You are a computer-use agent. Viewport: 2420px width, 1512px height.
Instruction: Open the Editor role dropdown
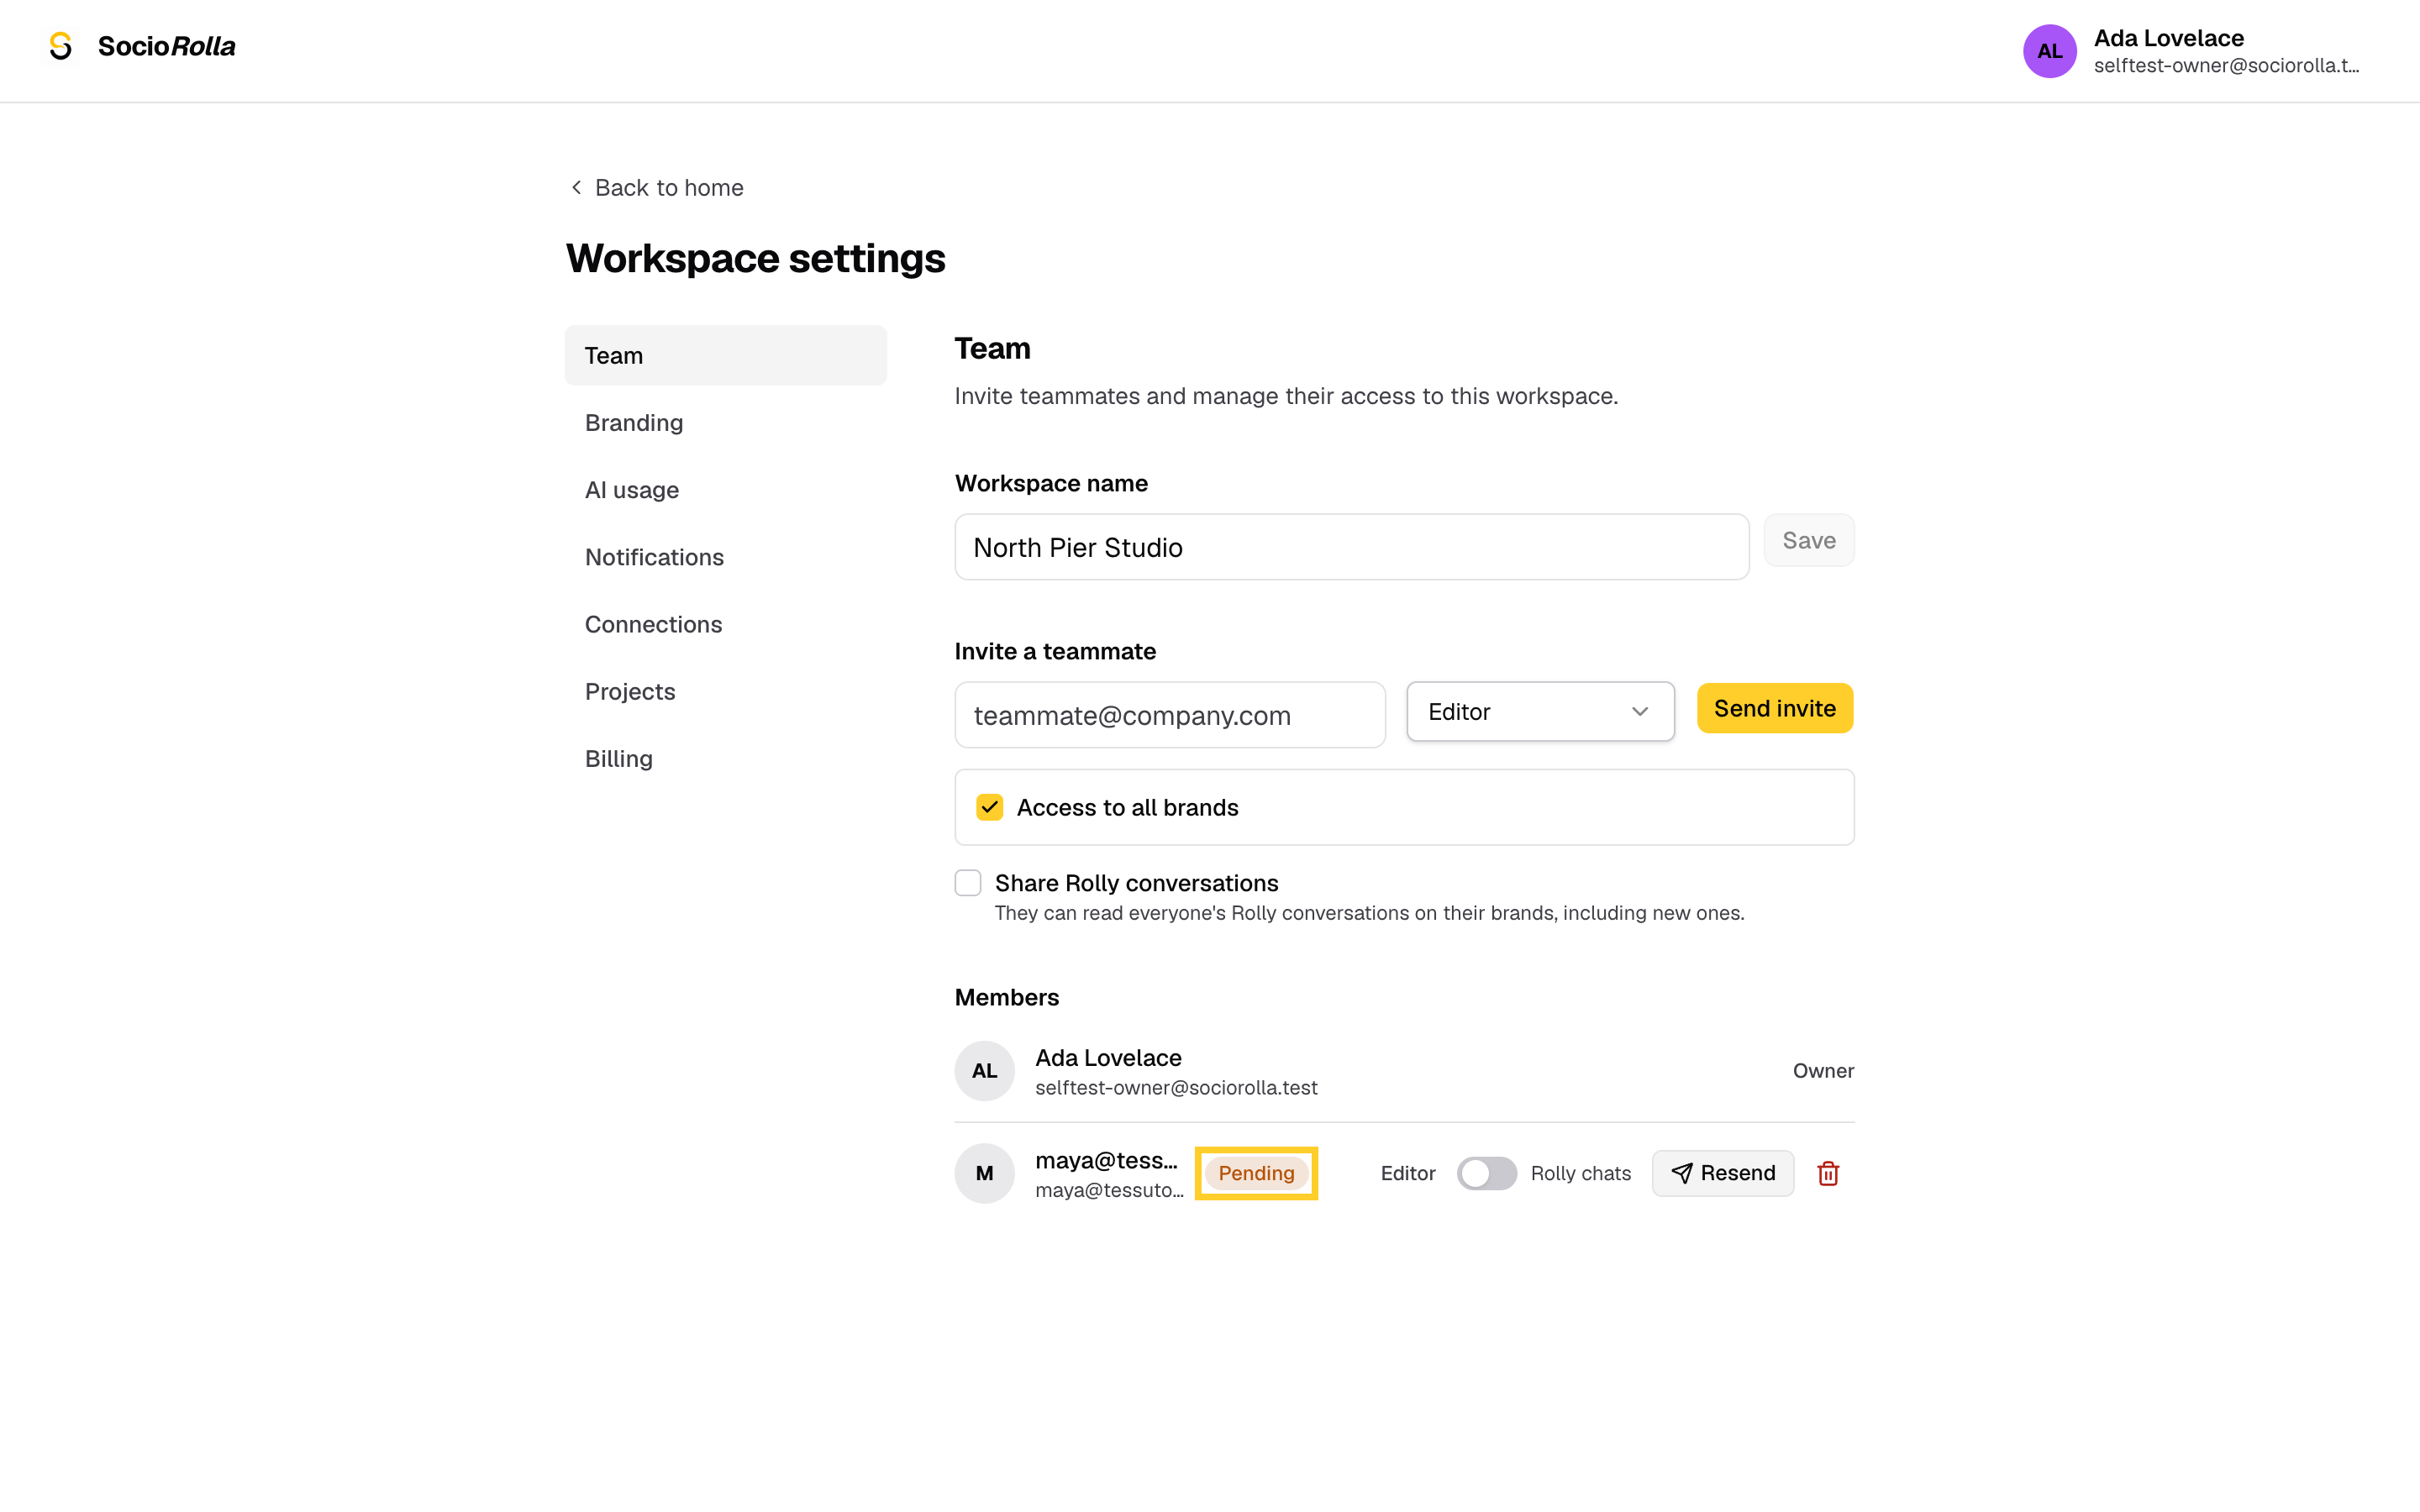pyautogui.click(x=1540, y=711)
